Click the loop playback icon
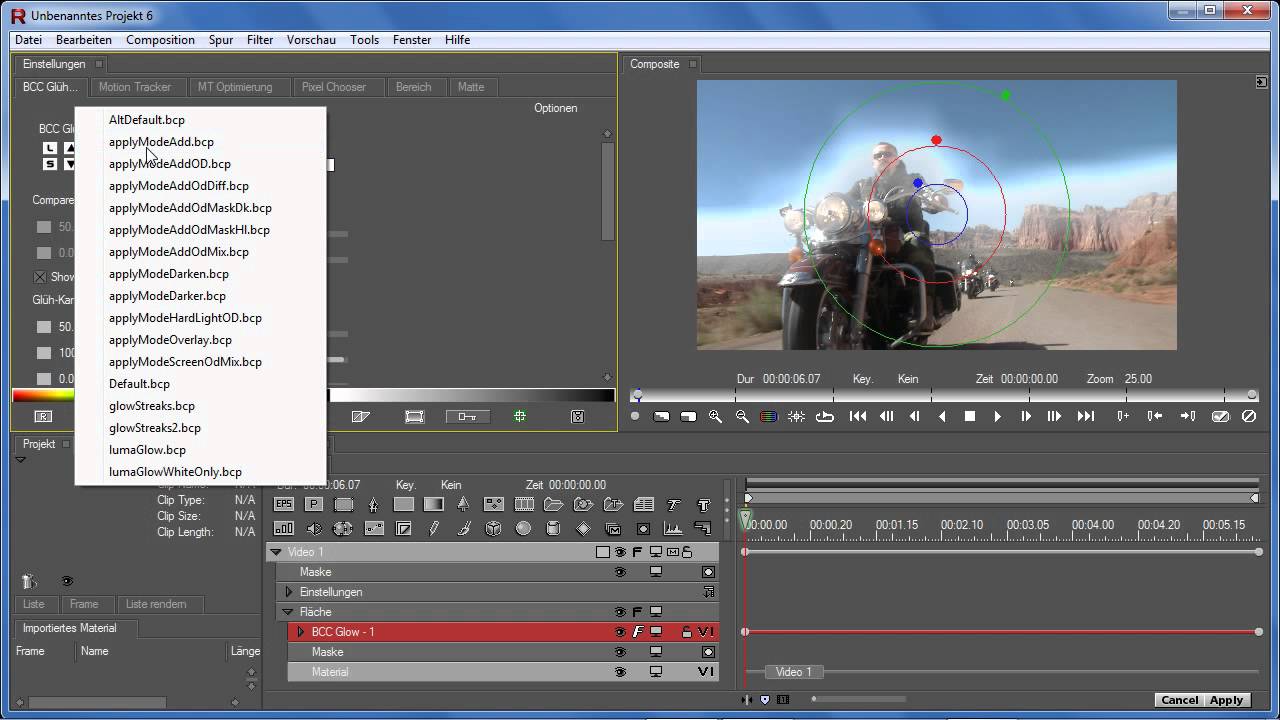Viewport: 1280px width, 720px height. pyautogui.click(x=825, y=417)
